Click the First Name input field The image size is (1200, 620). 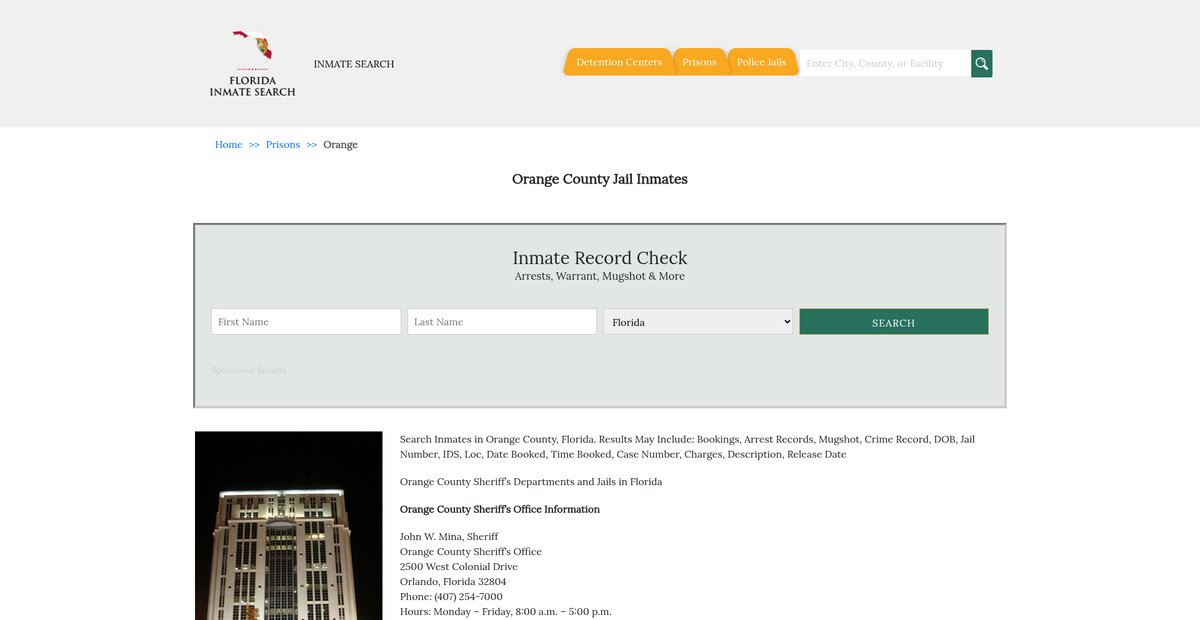point(306,321)
